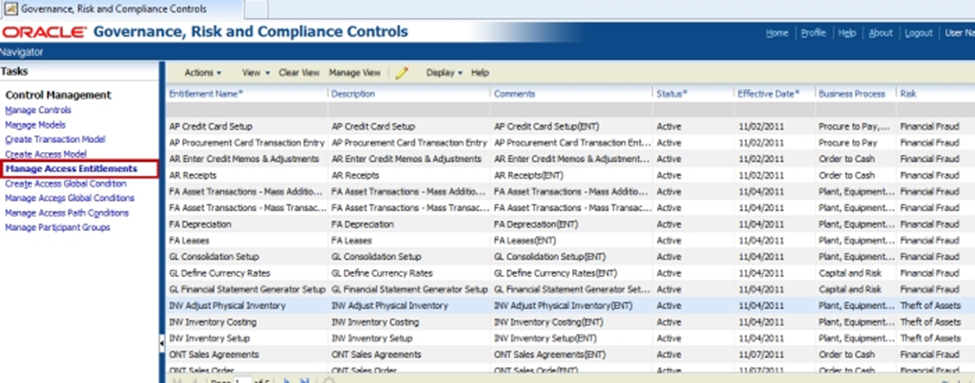
Task: Open the Navigator menu bar item
Action: 22,52
